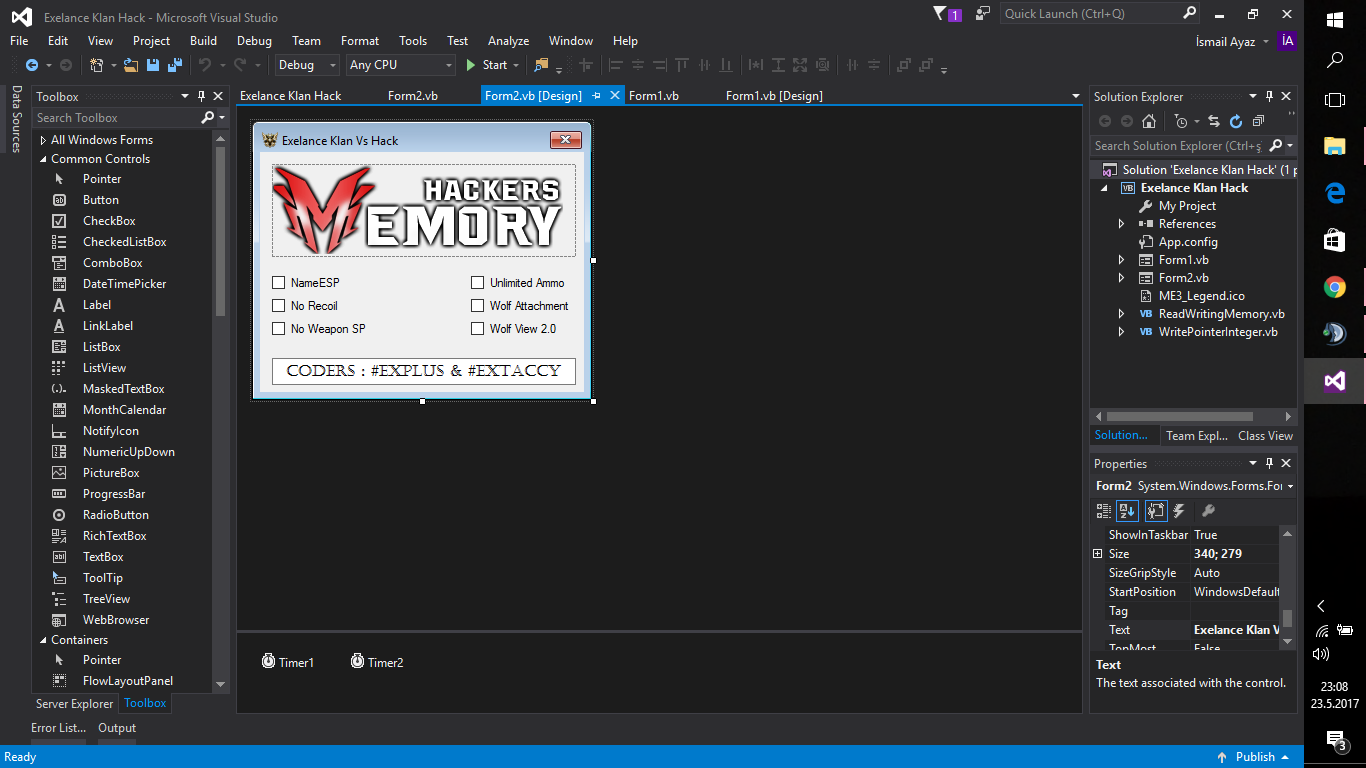Click the Publish button in status bar
The width and height of the screenshot is (1366, 768).
point(1255,757)
